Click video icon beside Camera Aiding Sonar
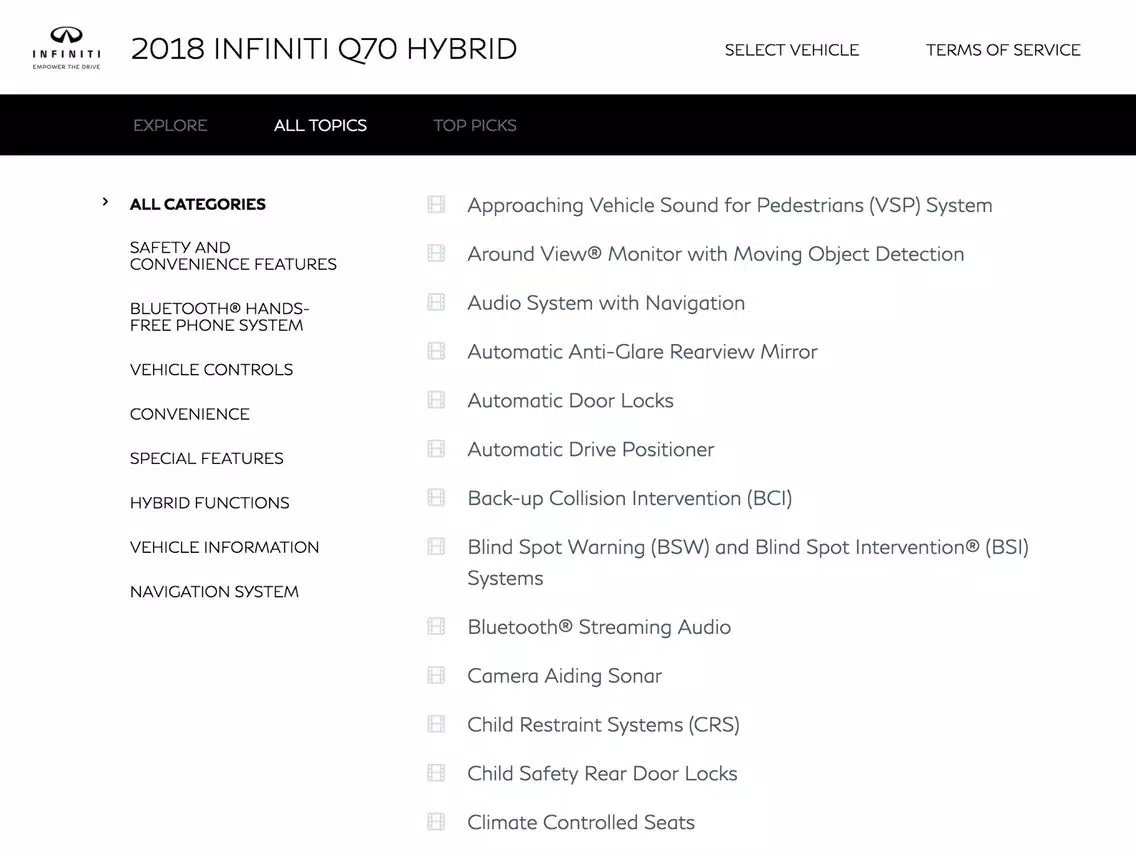The image size is (1136, 852). (x=436, y=675)
